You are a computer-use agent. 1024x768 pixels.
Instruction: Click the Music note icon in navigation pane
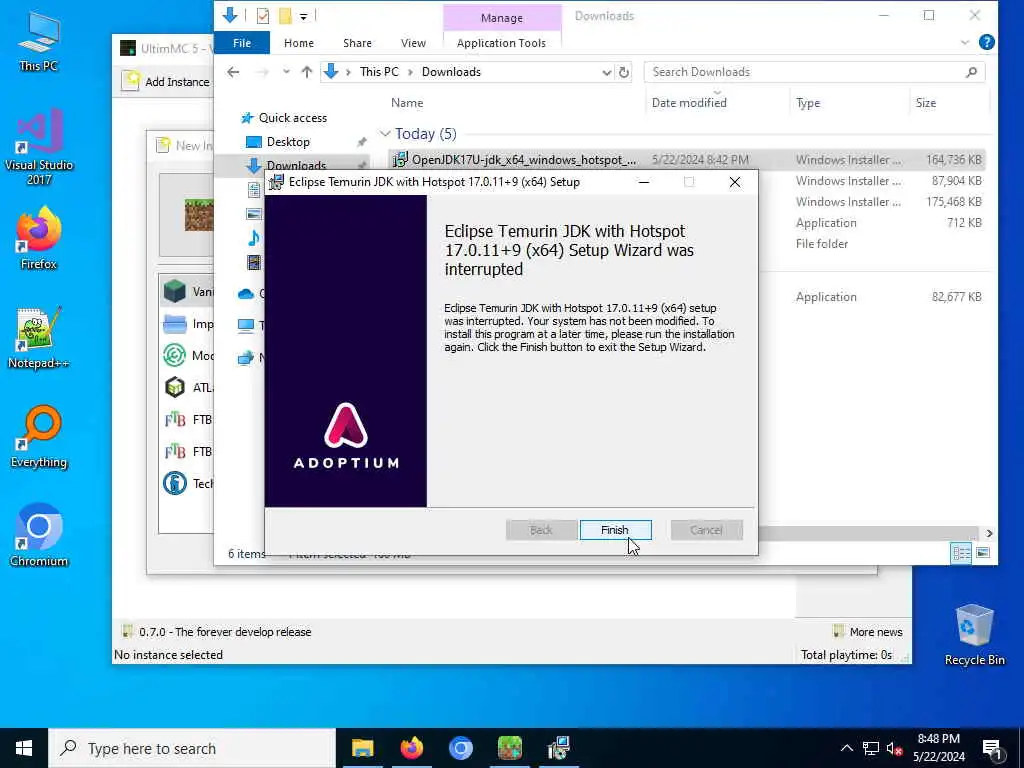pyautogui.click(x=254, y=238)
